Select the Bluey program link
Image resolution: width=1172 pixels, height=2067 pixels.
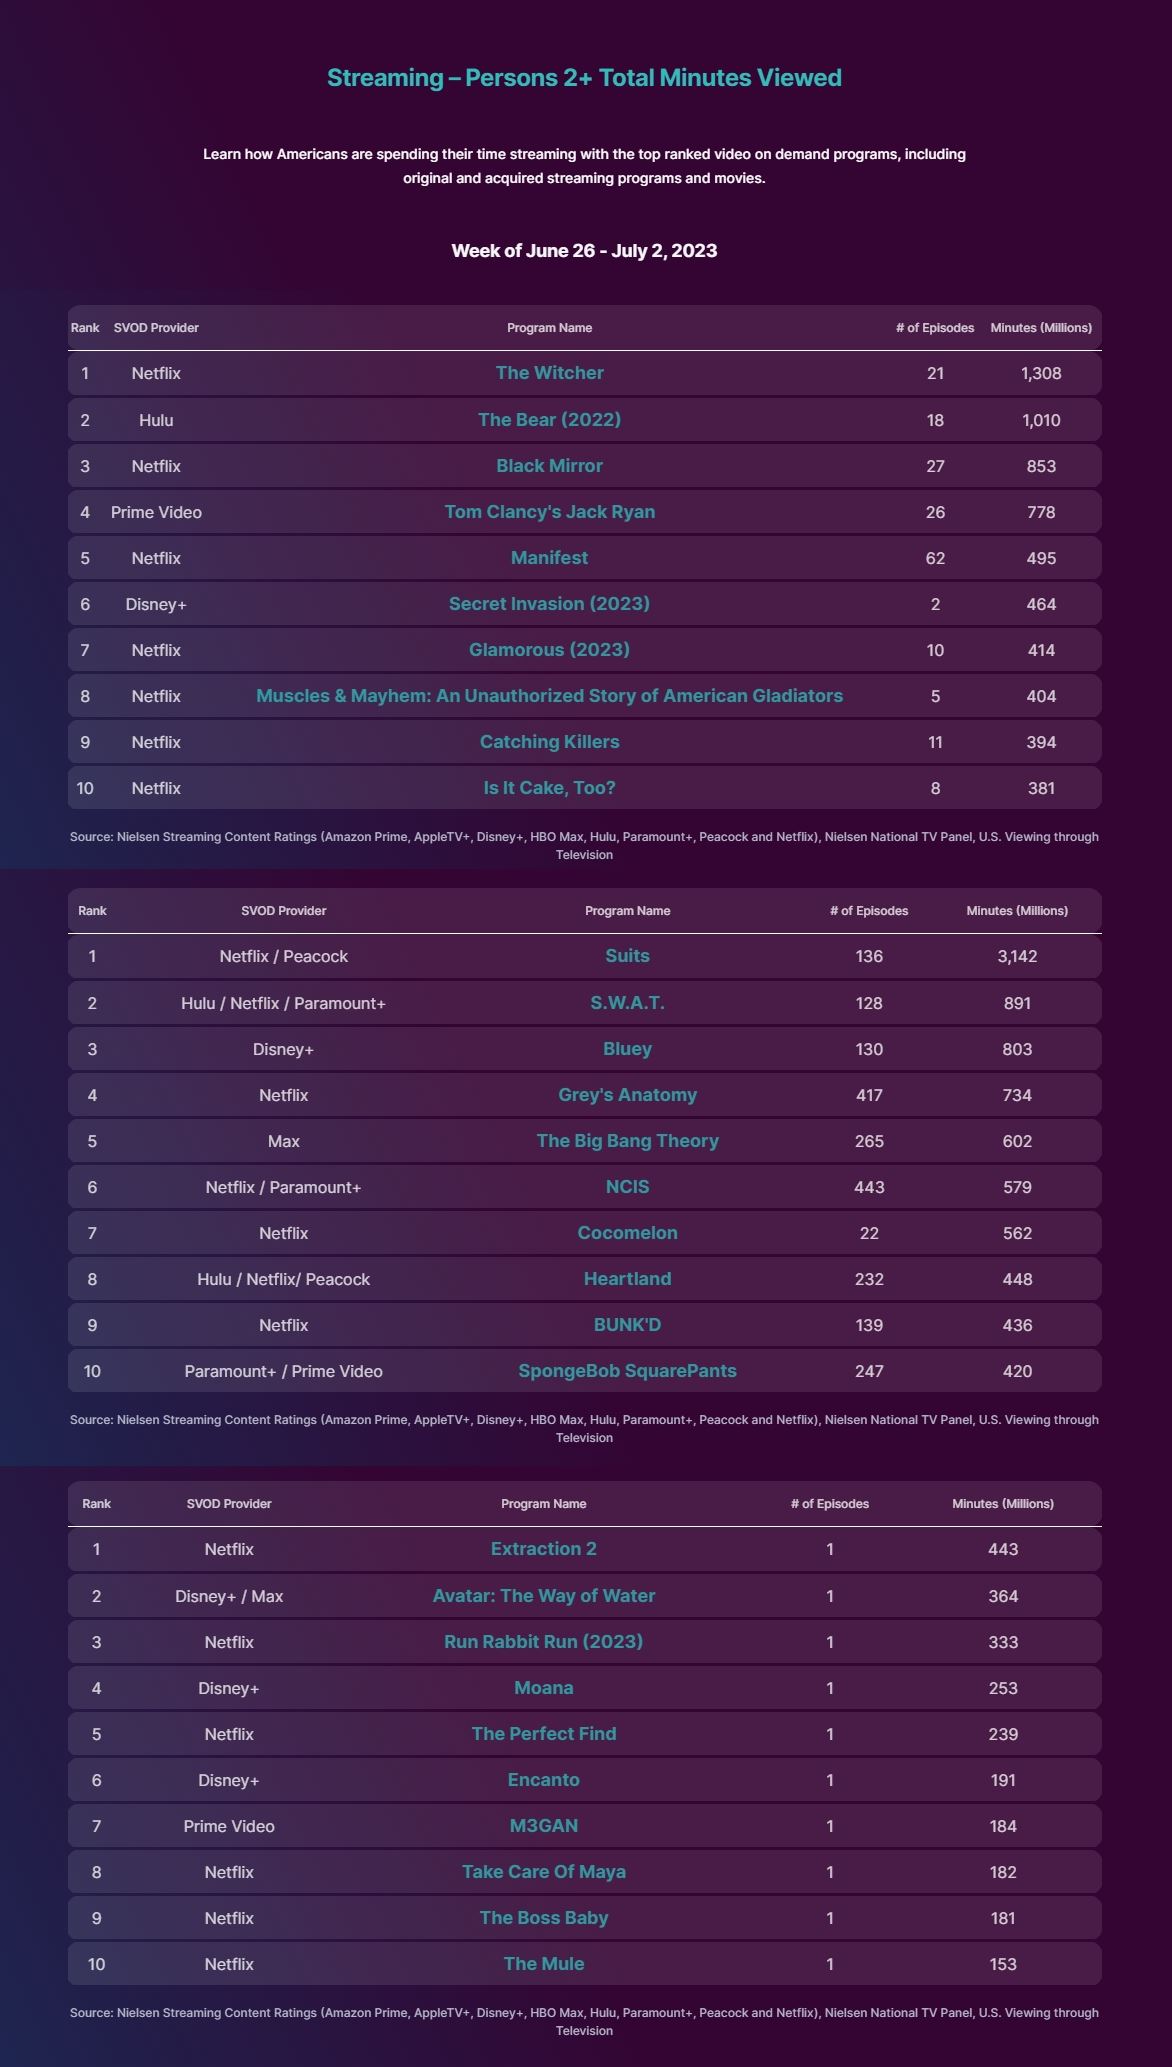click(627, 1049)
